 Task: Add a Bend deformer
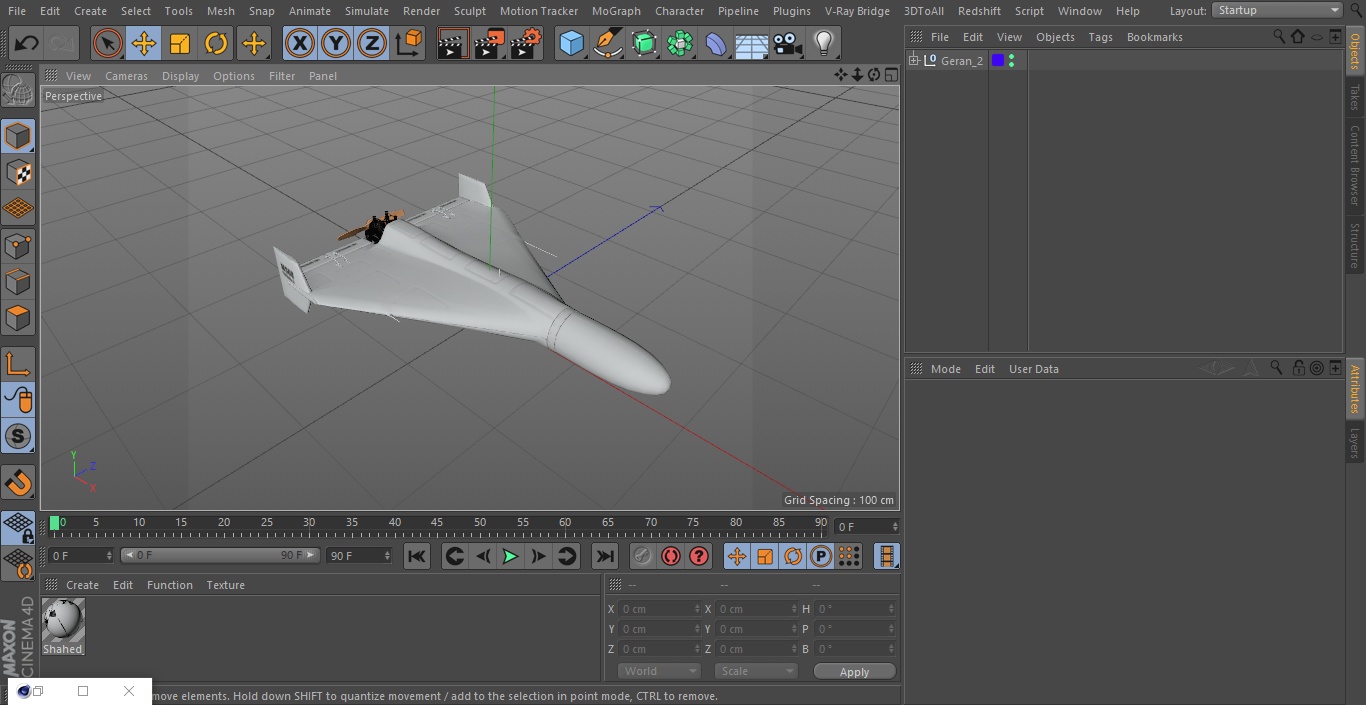click(716, 43)
